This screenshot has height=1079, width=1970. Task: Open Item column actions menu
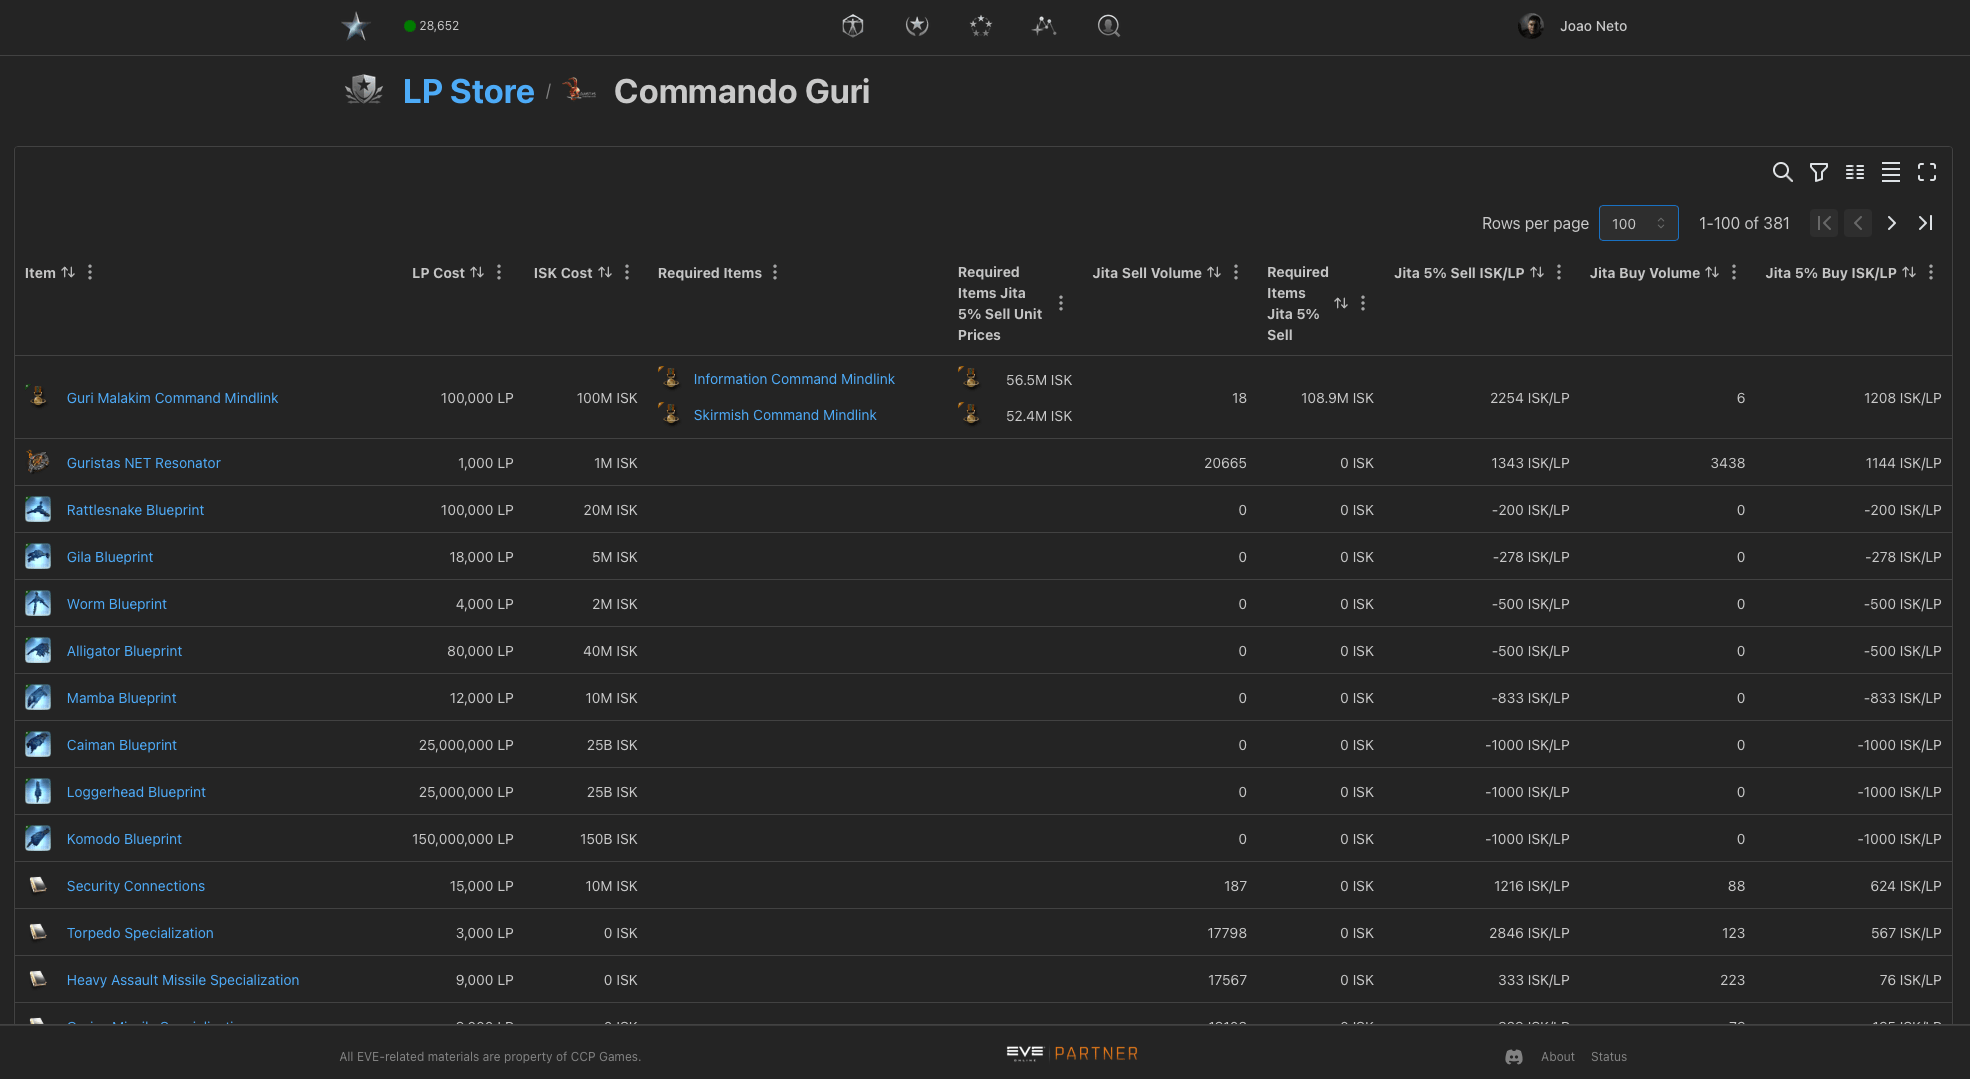click(90, 272)
